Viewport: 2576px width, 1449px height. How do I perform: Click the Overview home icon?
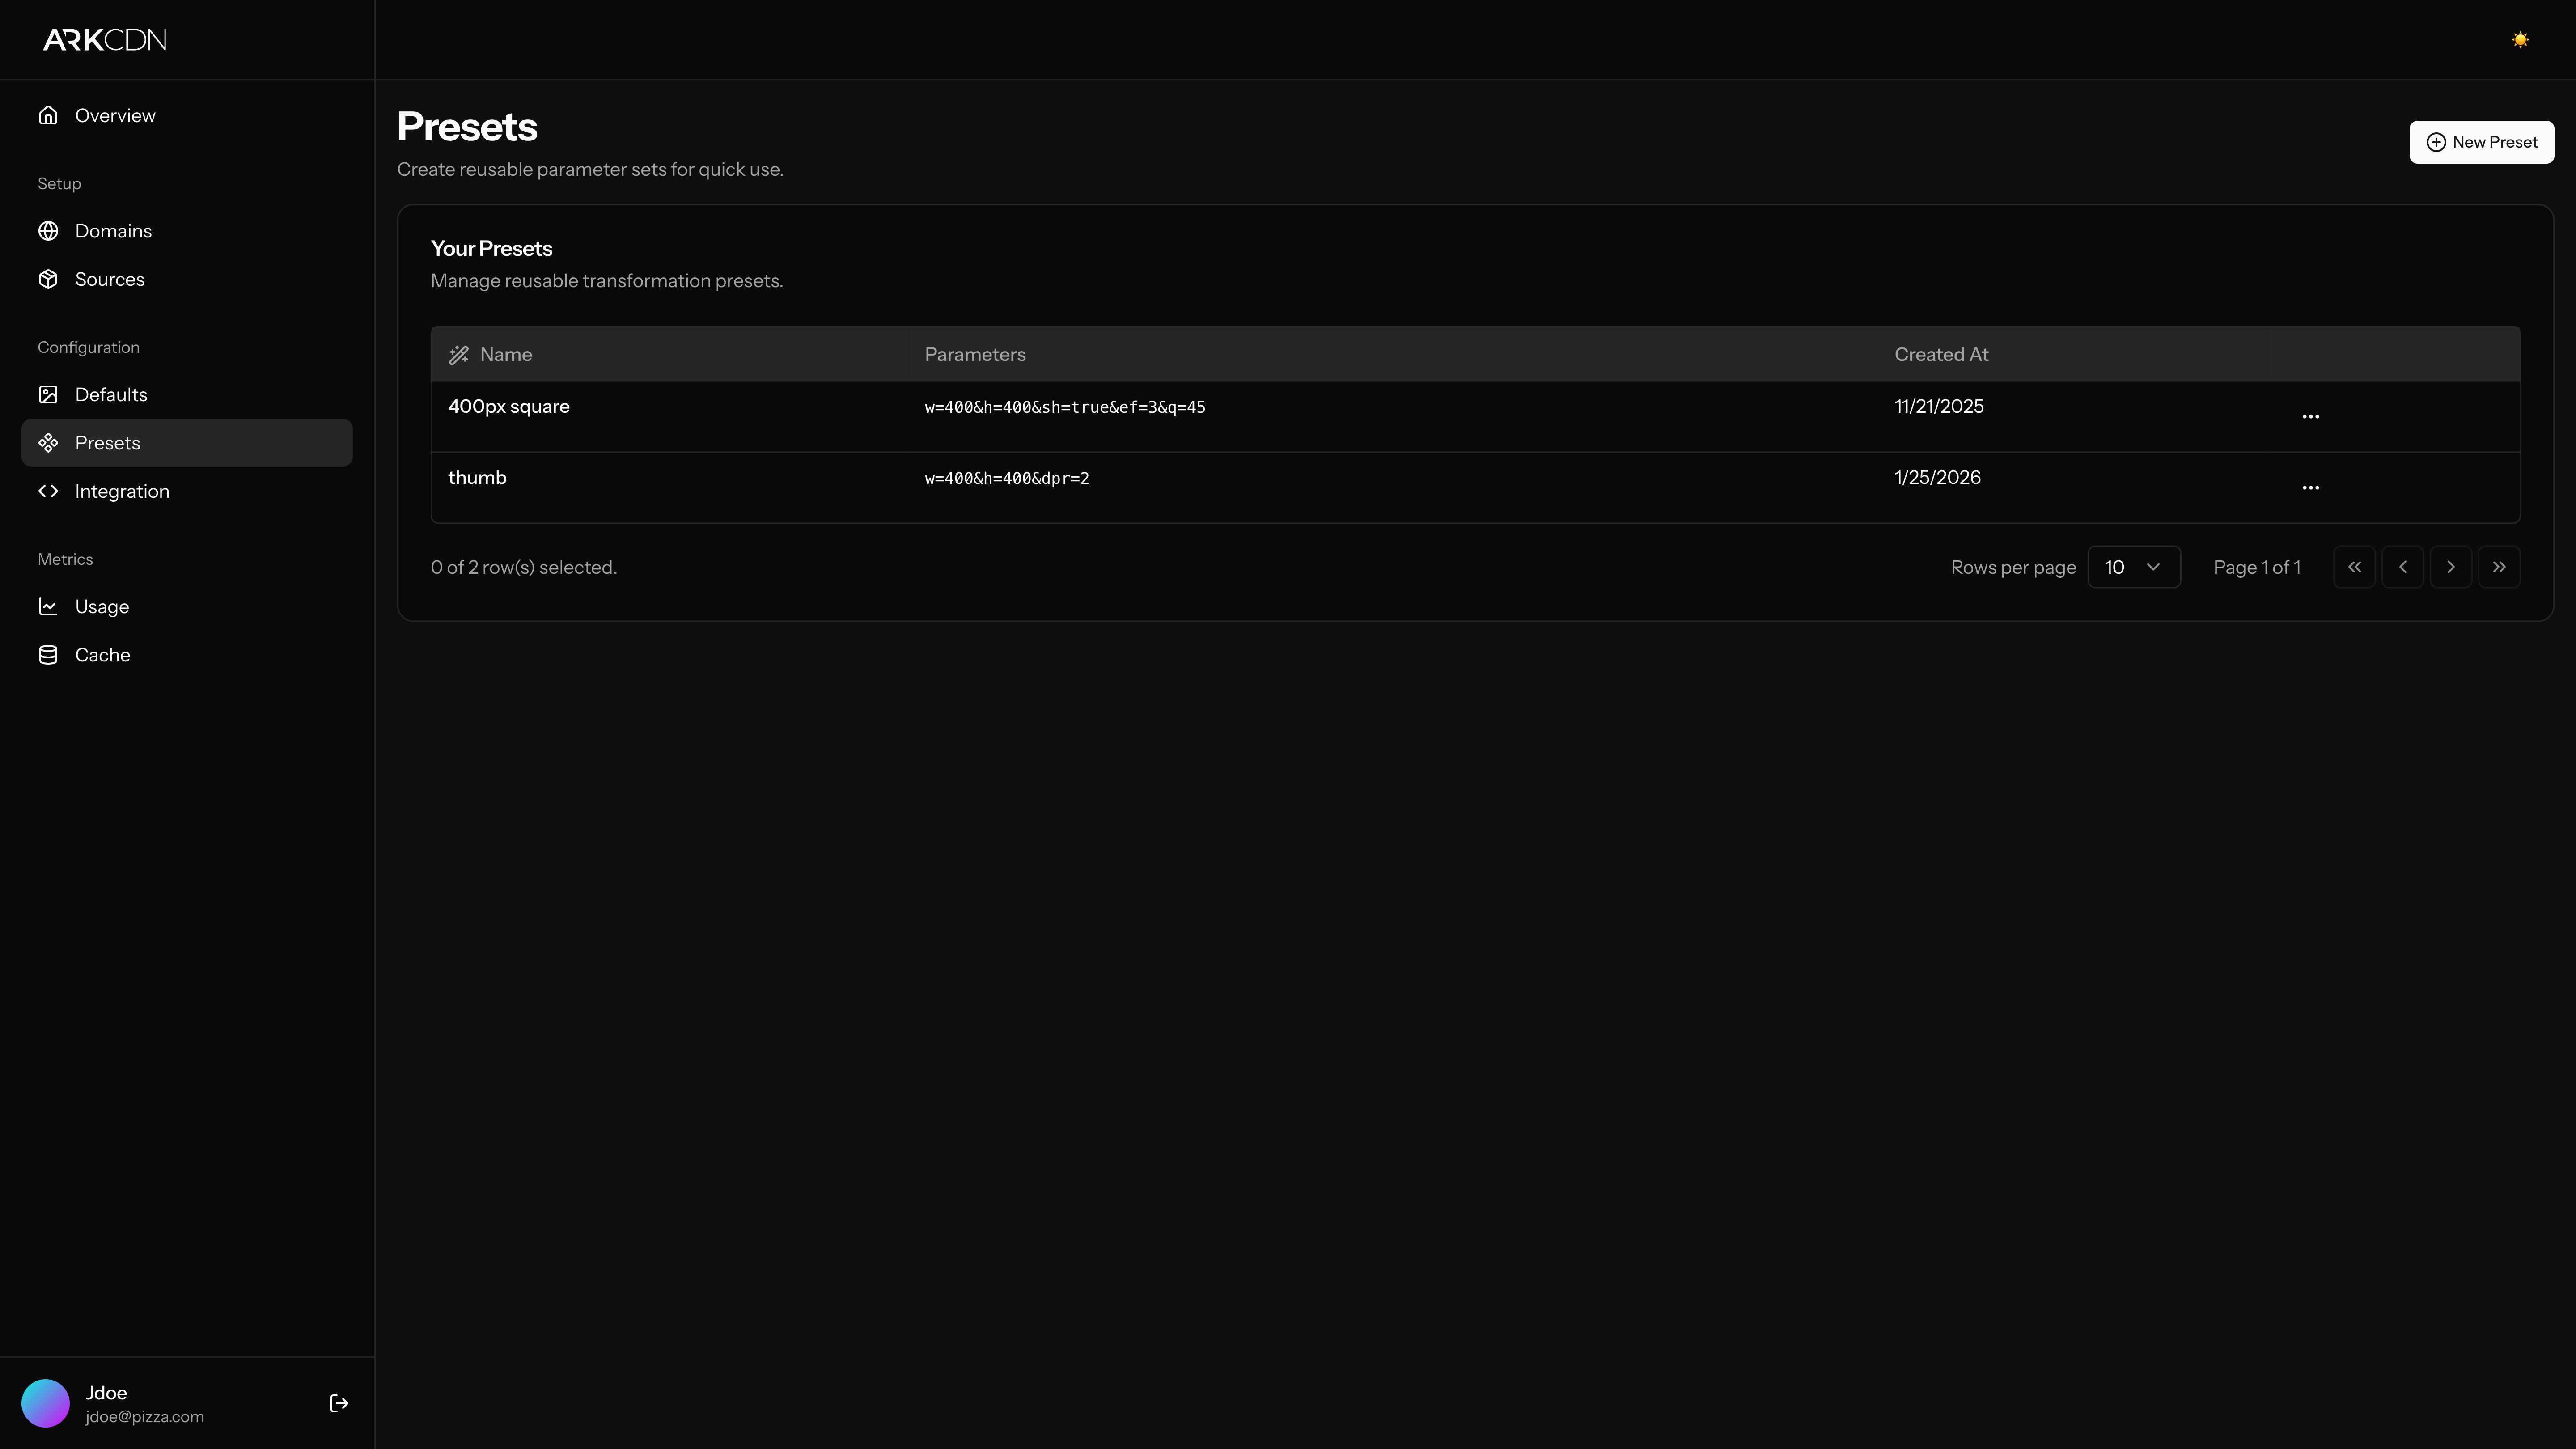point(48,115)
